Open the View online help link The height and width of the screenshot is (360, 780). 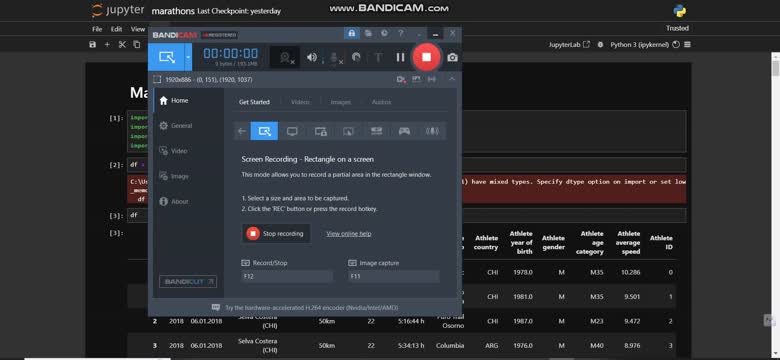pyautogui.click(x=348, y=234)
